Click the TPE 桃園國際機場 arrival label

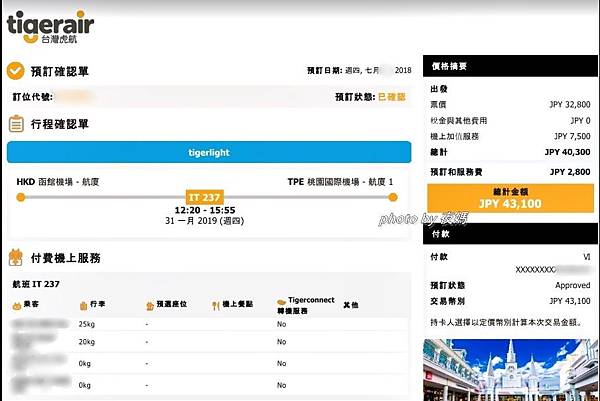point(340,182)
